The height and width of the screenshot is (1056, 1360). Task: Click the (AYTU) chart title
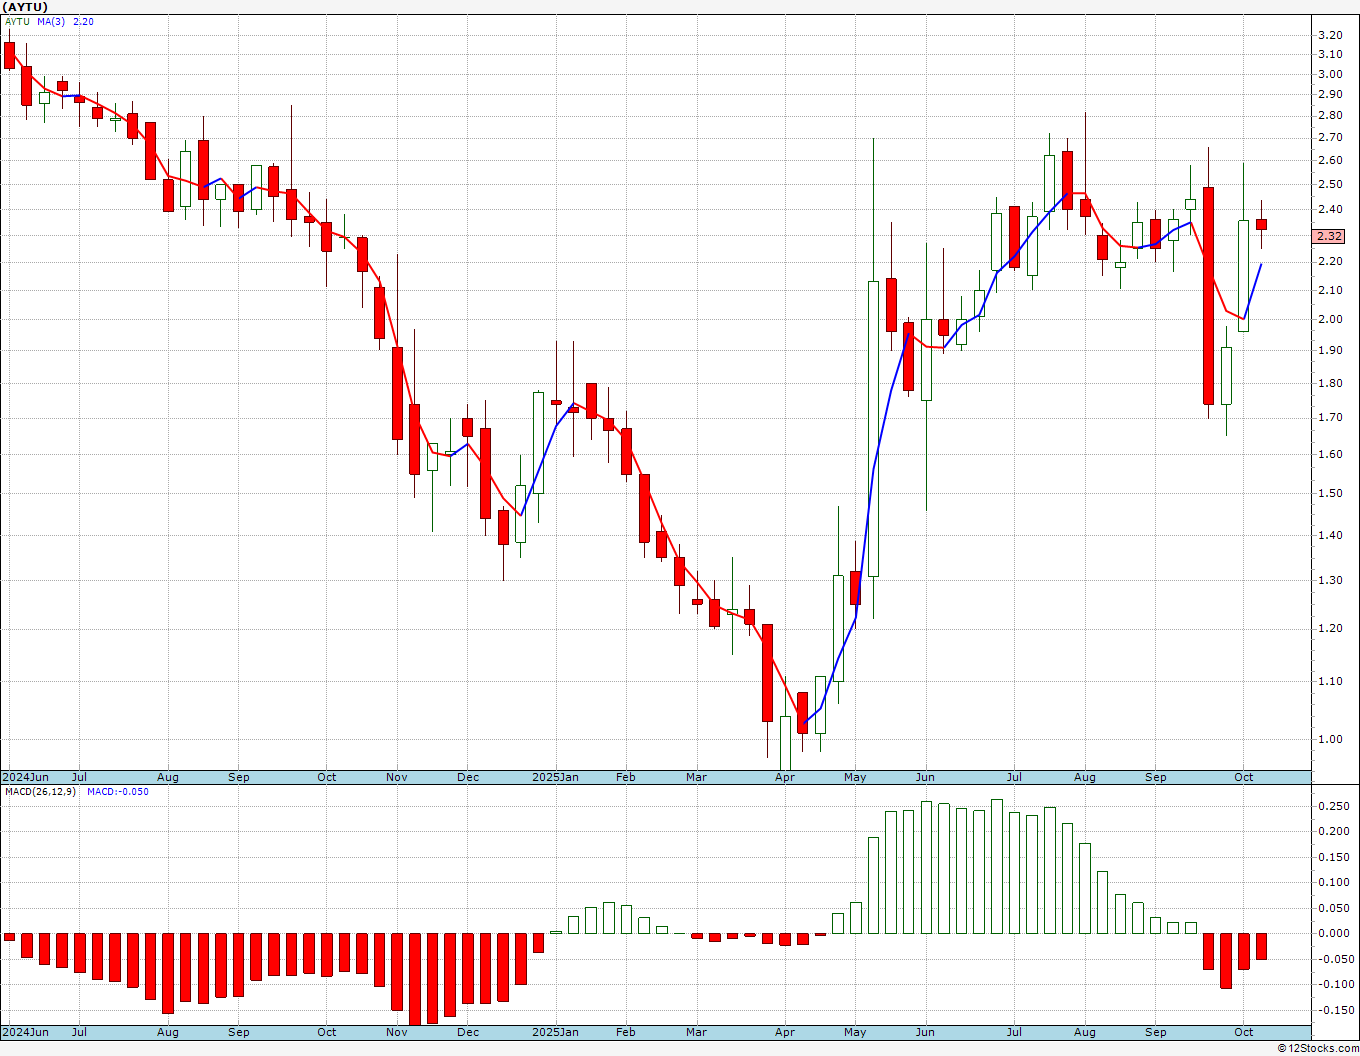(x=25, y=7)
